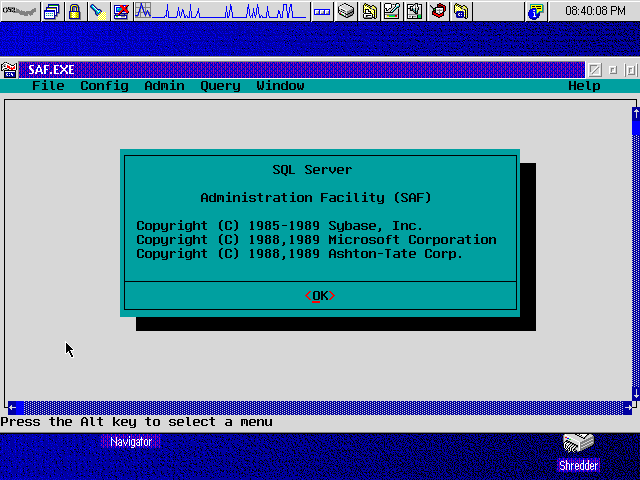Image resolution: width=640 pixels, height=480 pixels.
Task: Click the red cube icon in WarpCenter
Action: pos(438,11)
